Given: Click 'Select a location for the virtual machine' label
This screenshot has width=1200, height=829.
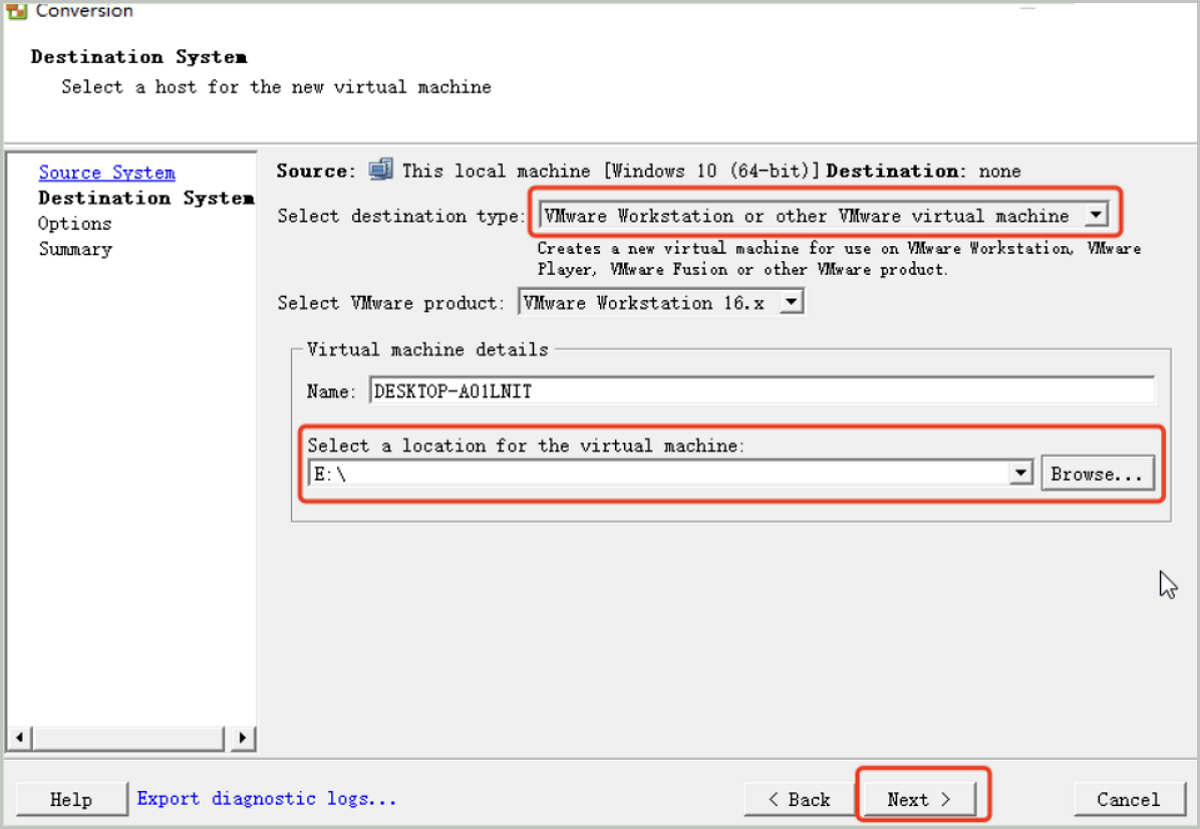Looking at the screenshot, I should [526, 445].
